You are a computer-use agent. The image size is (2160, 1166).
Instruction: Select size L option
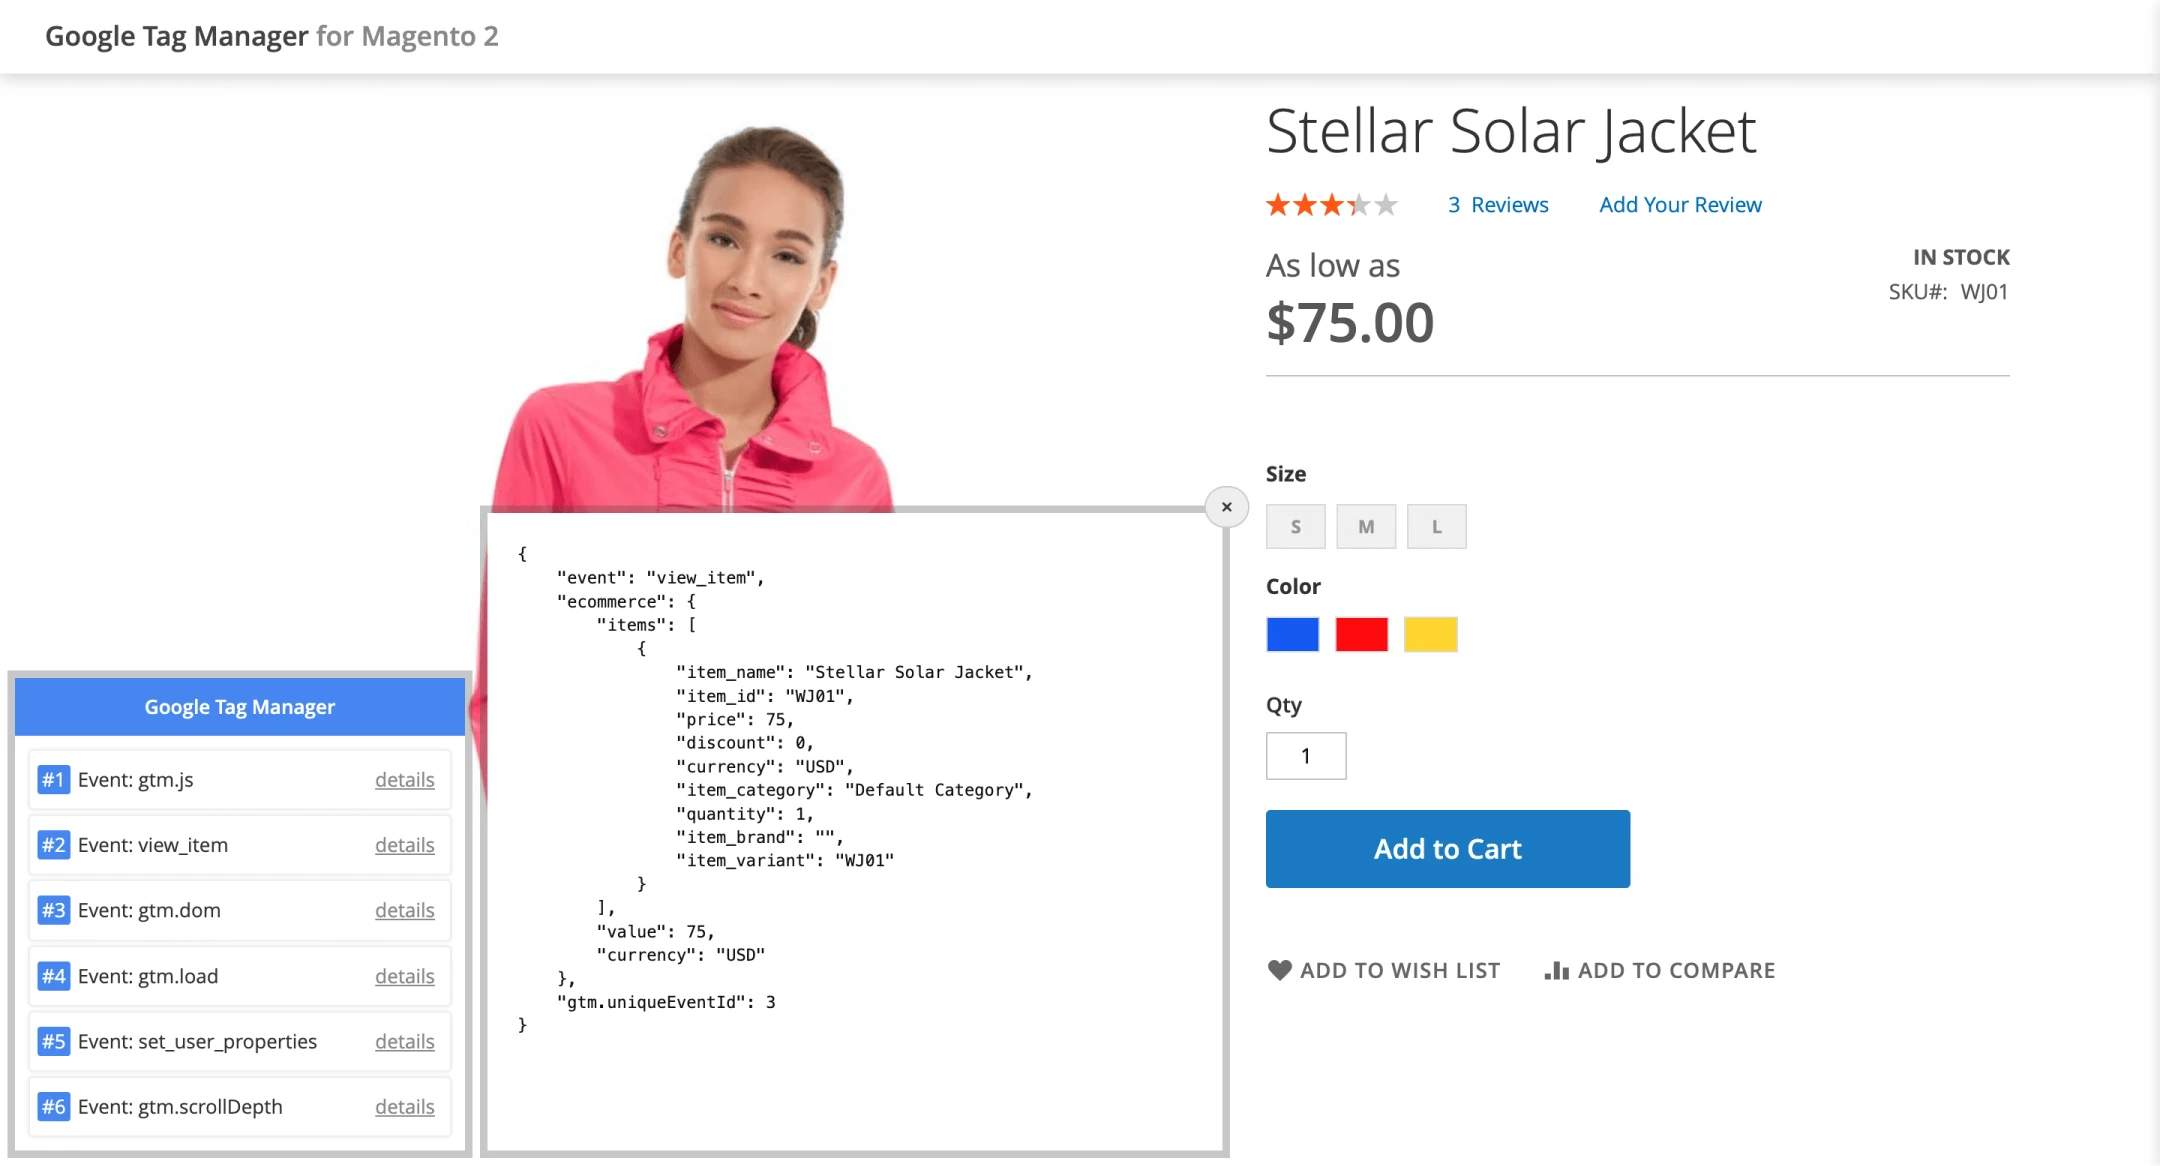point(1436,527)
